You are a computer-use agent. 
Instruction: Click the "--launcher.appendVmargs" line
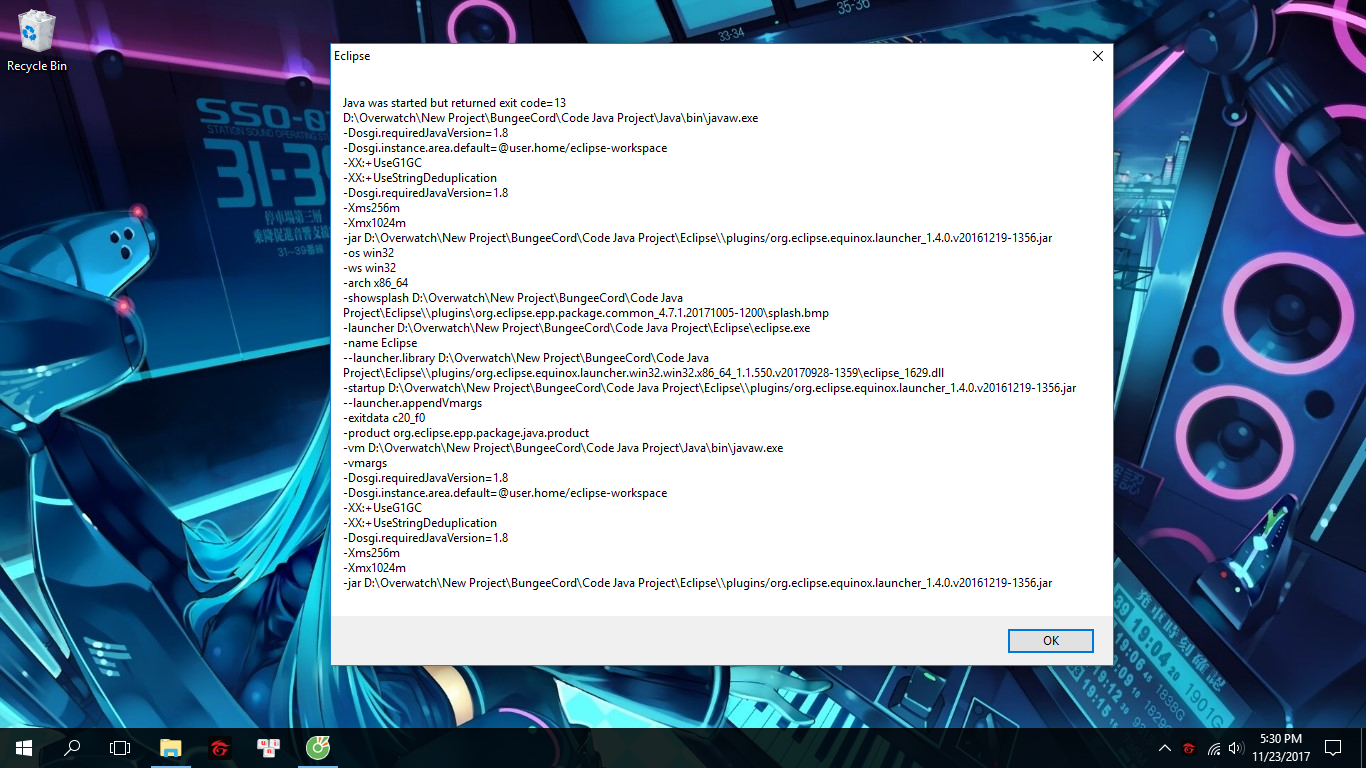tap(412, 403)
